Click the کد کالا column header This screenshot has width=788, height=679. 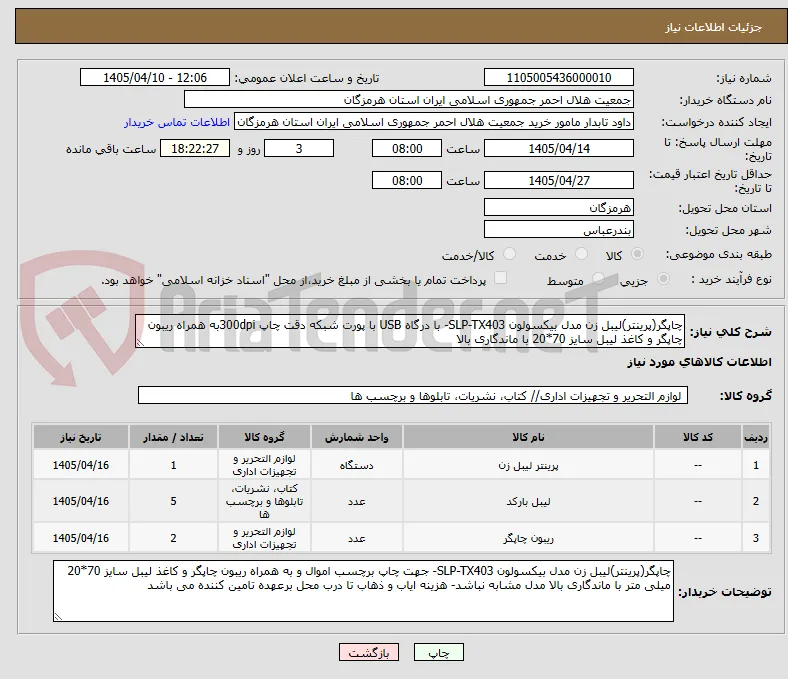point(698,437)
